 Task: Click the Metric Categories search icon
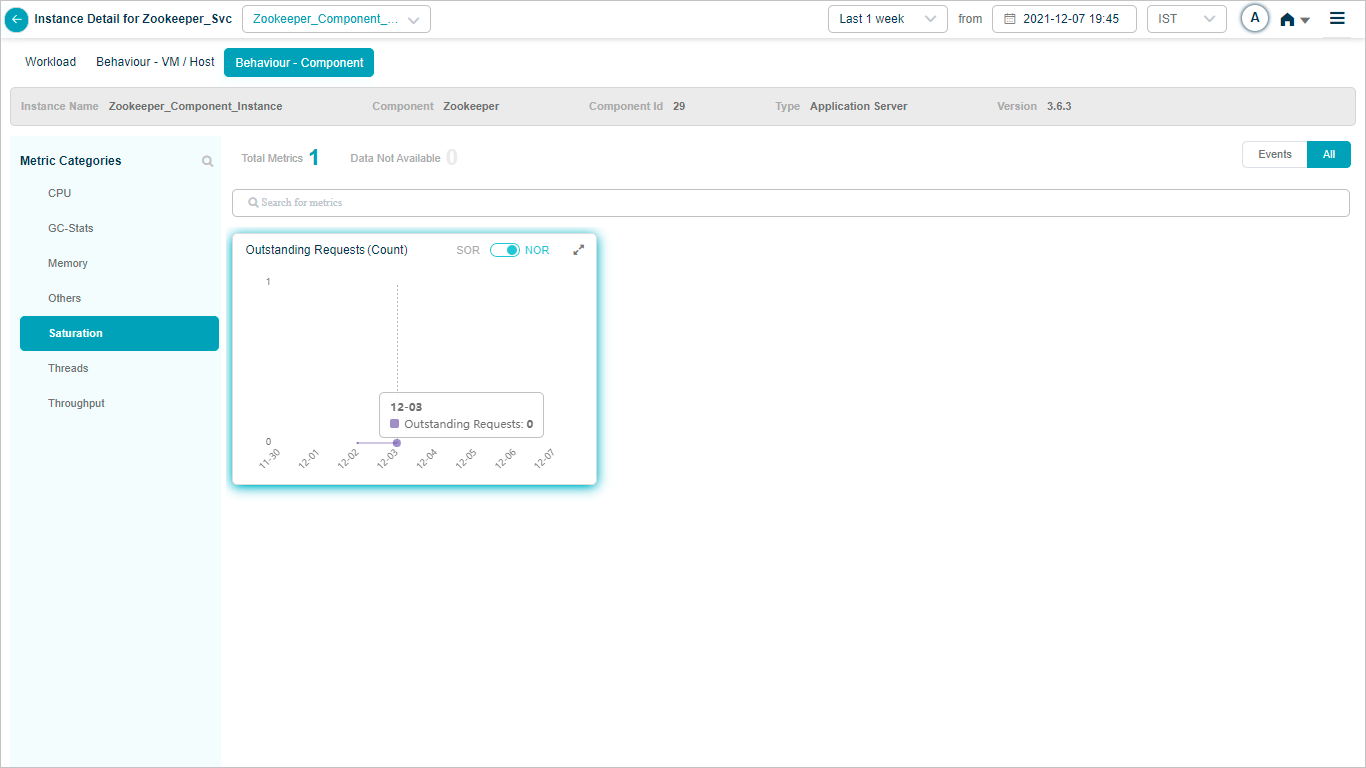pyautogui.click(x=208, y=161)
